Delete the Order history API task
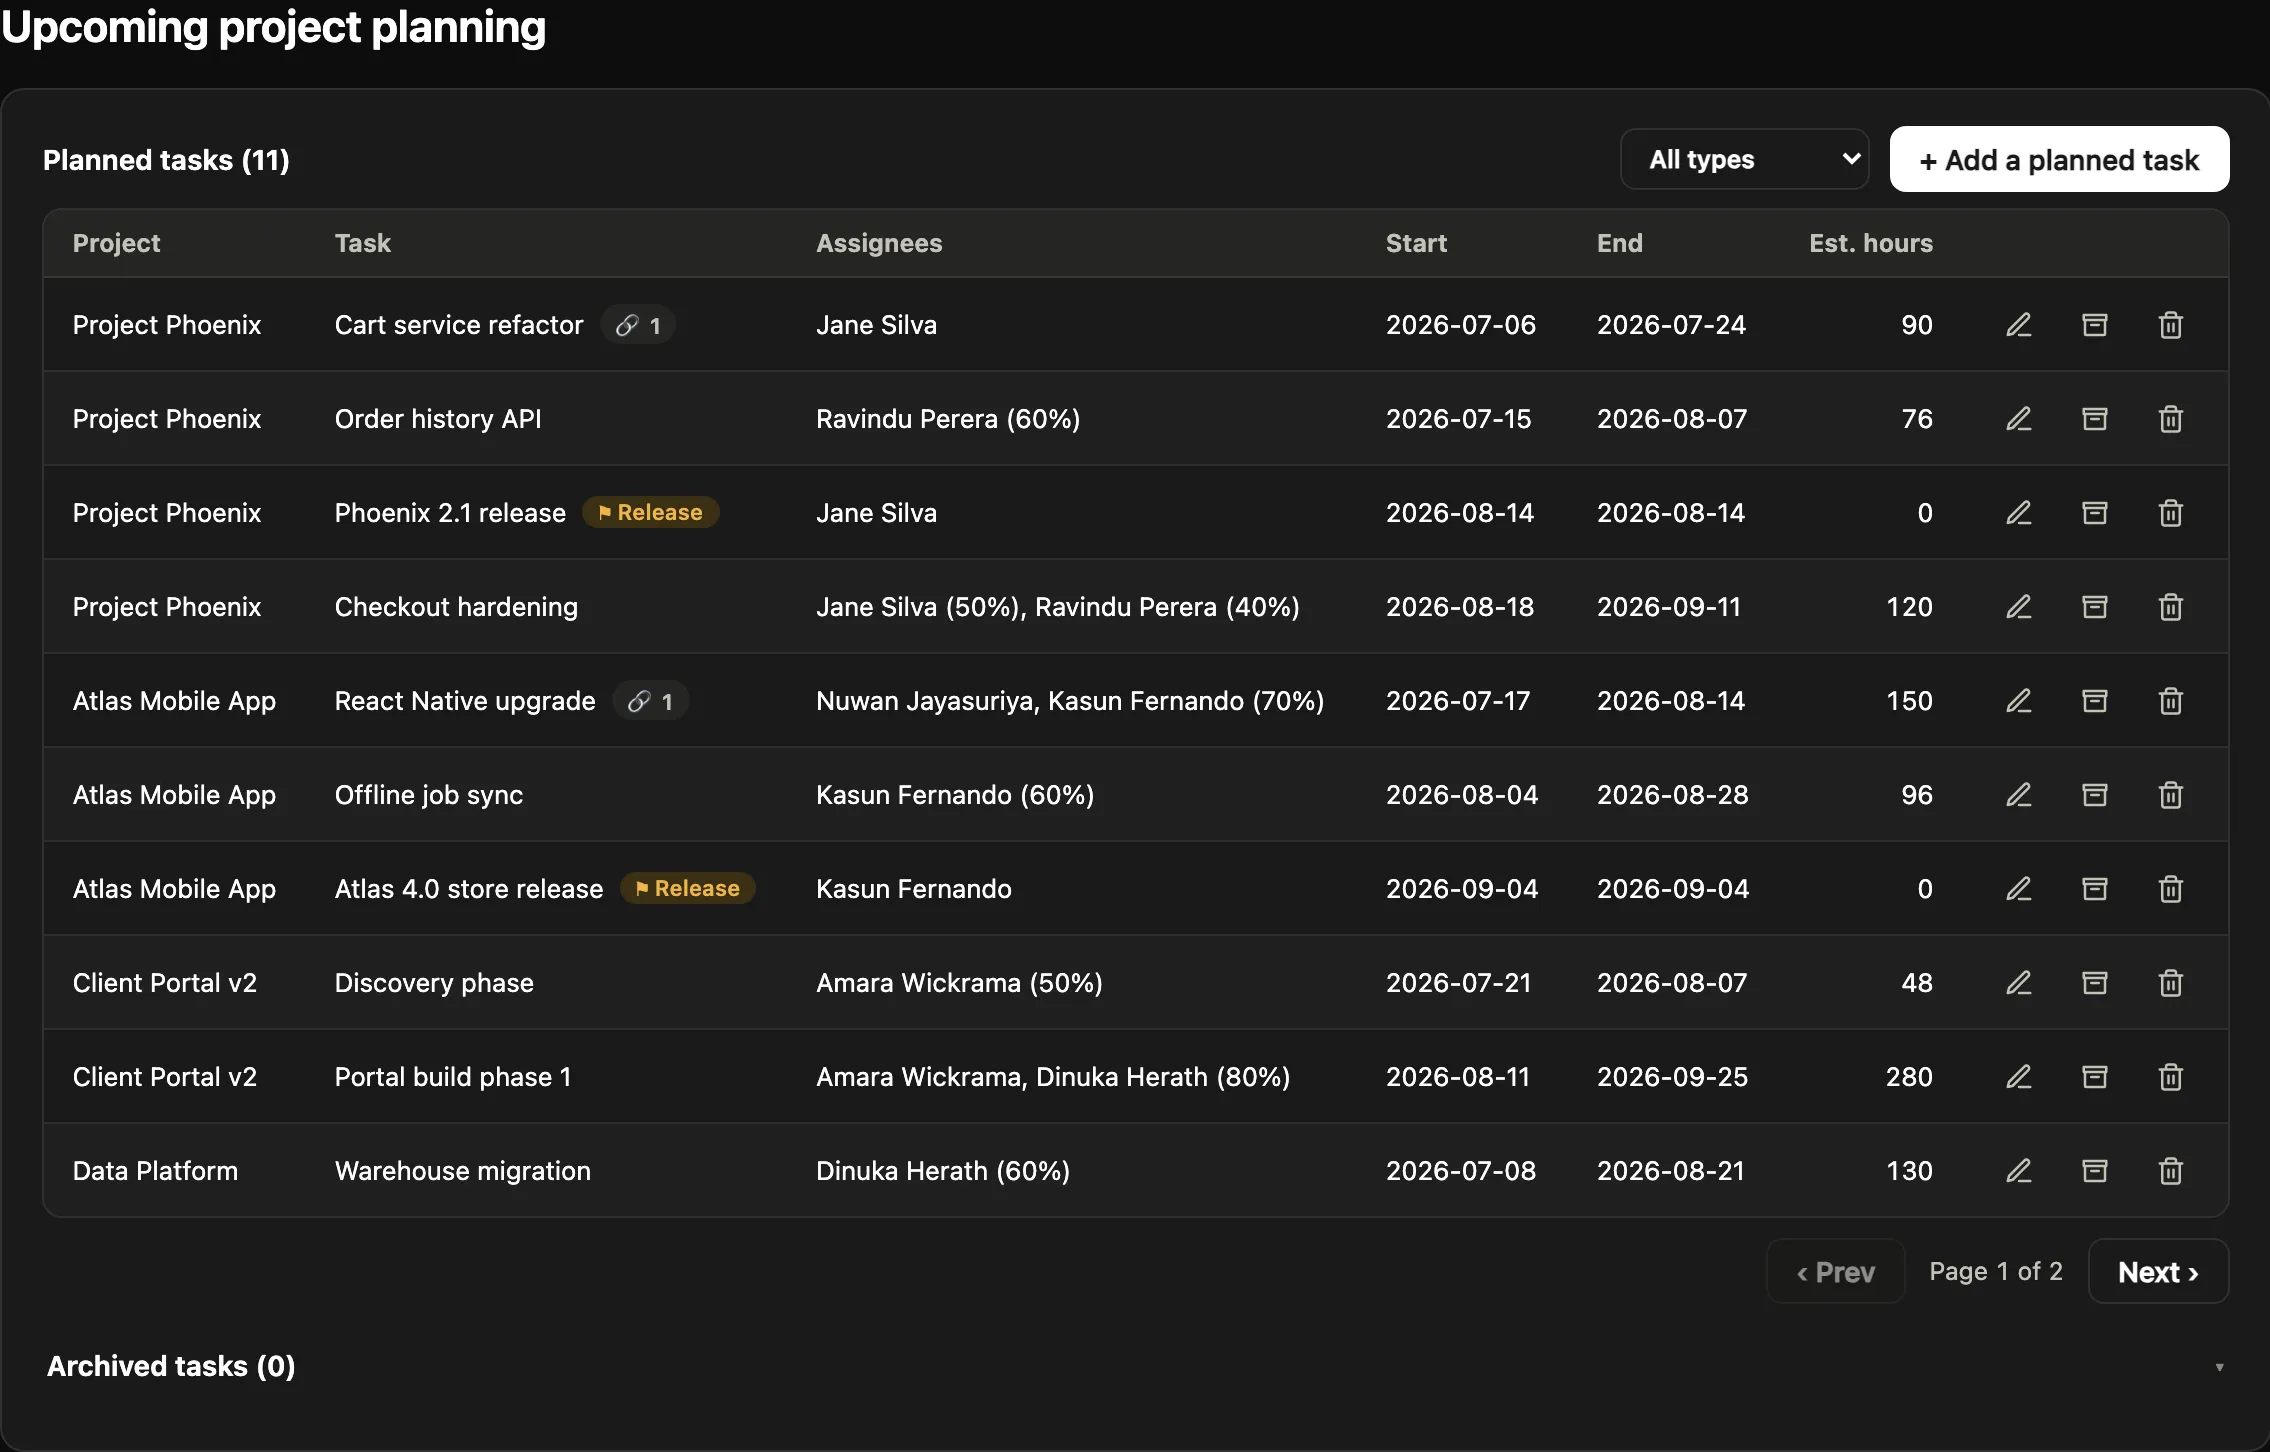This screenshot has width=2270, height=1452. click(2171, 419)
